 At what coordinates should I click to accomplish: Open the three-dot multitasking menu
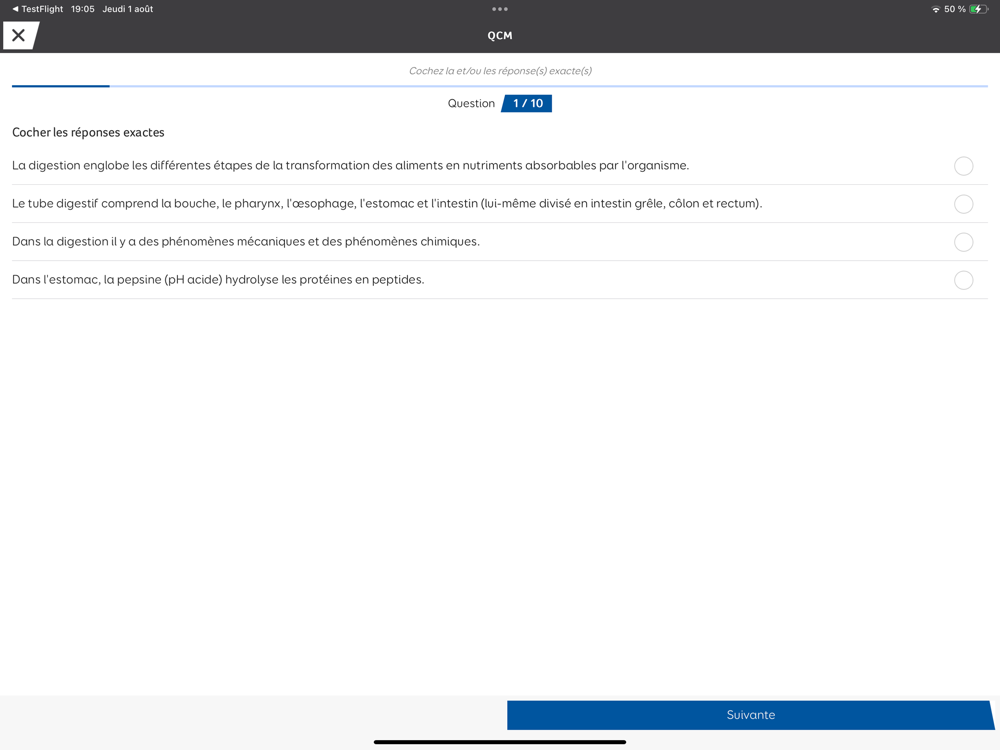click(500, 9)
